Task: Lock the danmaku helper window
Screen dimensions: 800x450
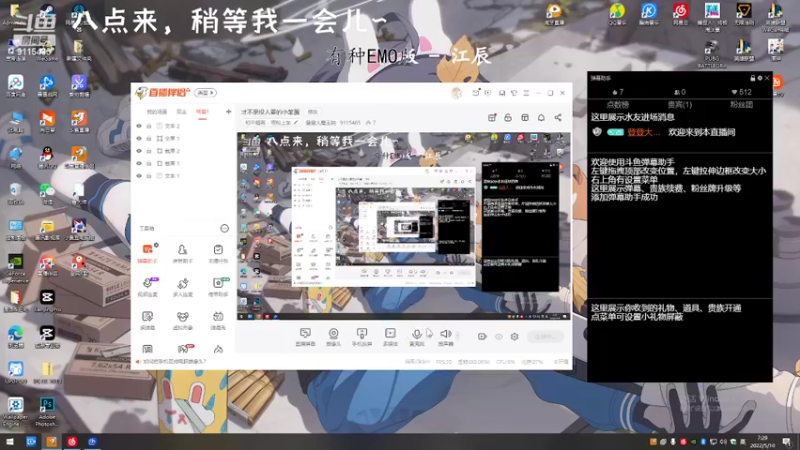Action: click(x=753, y=78)
